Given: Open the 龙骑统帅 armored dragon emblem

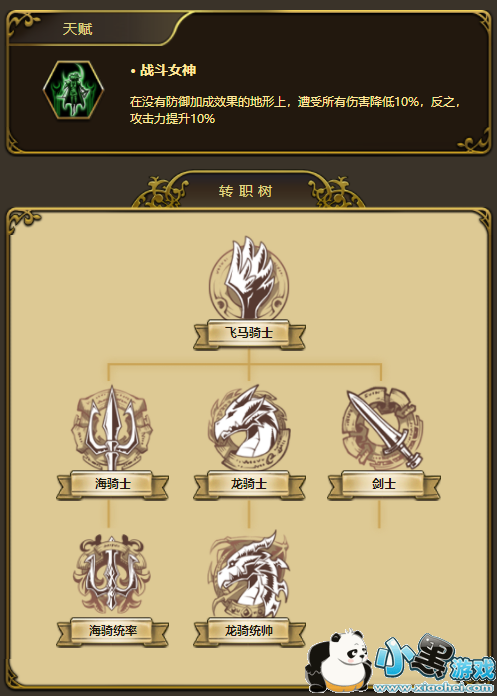Looking at the screenshot, I should [x=249, y=574].
